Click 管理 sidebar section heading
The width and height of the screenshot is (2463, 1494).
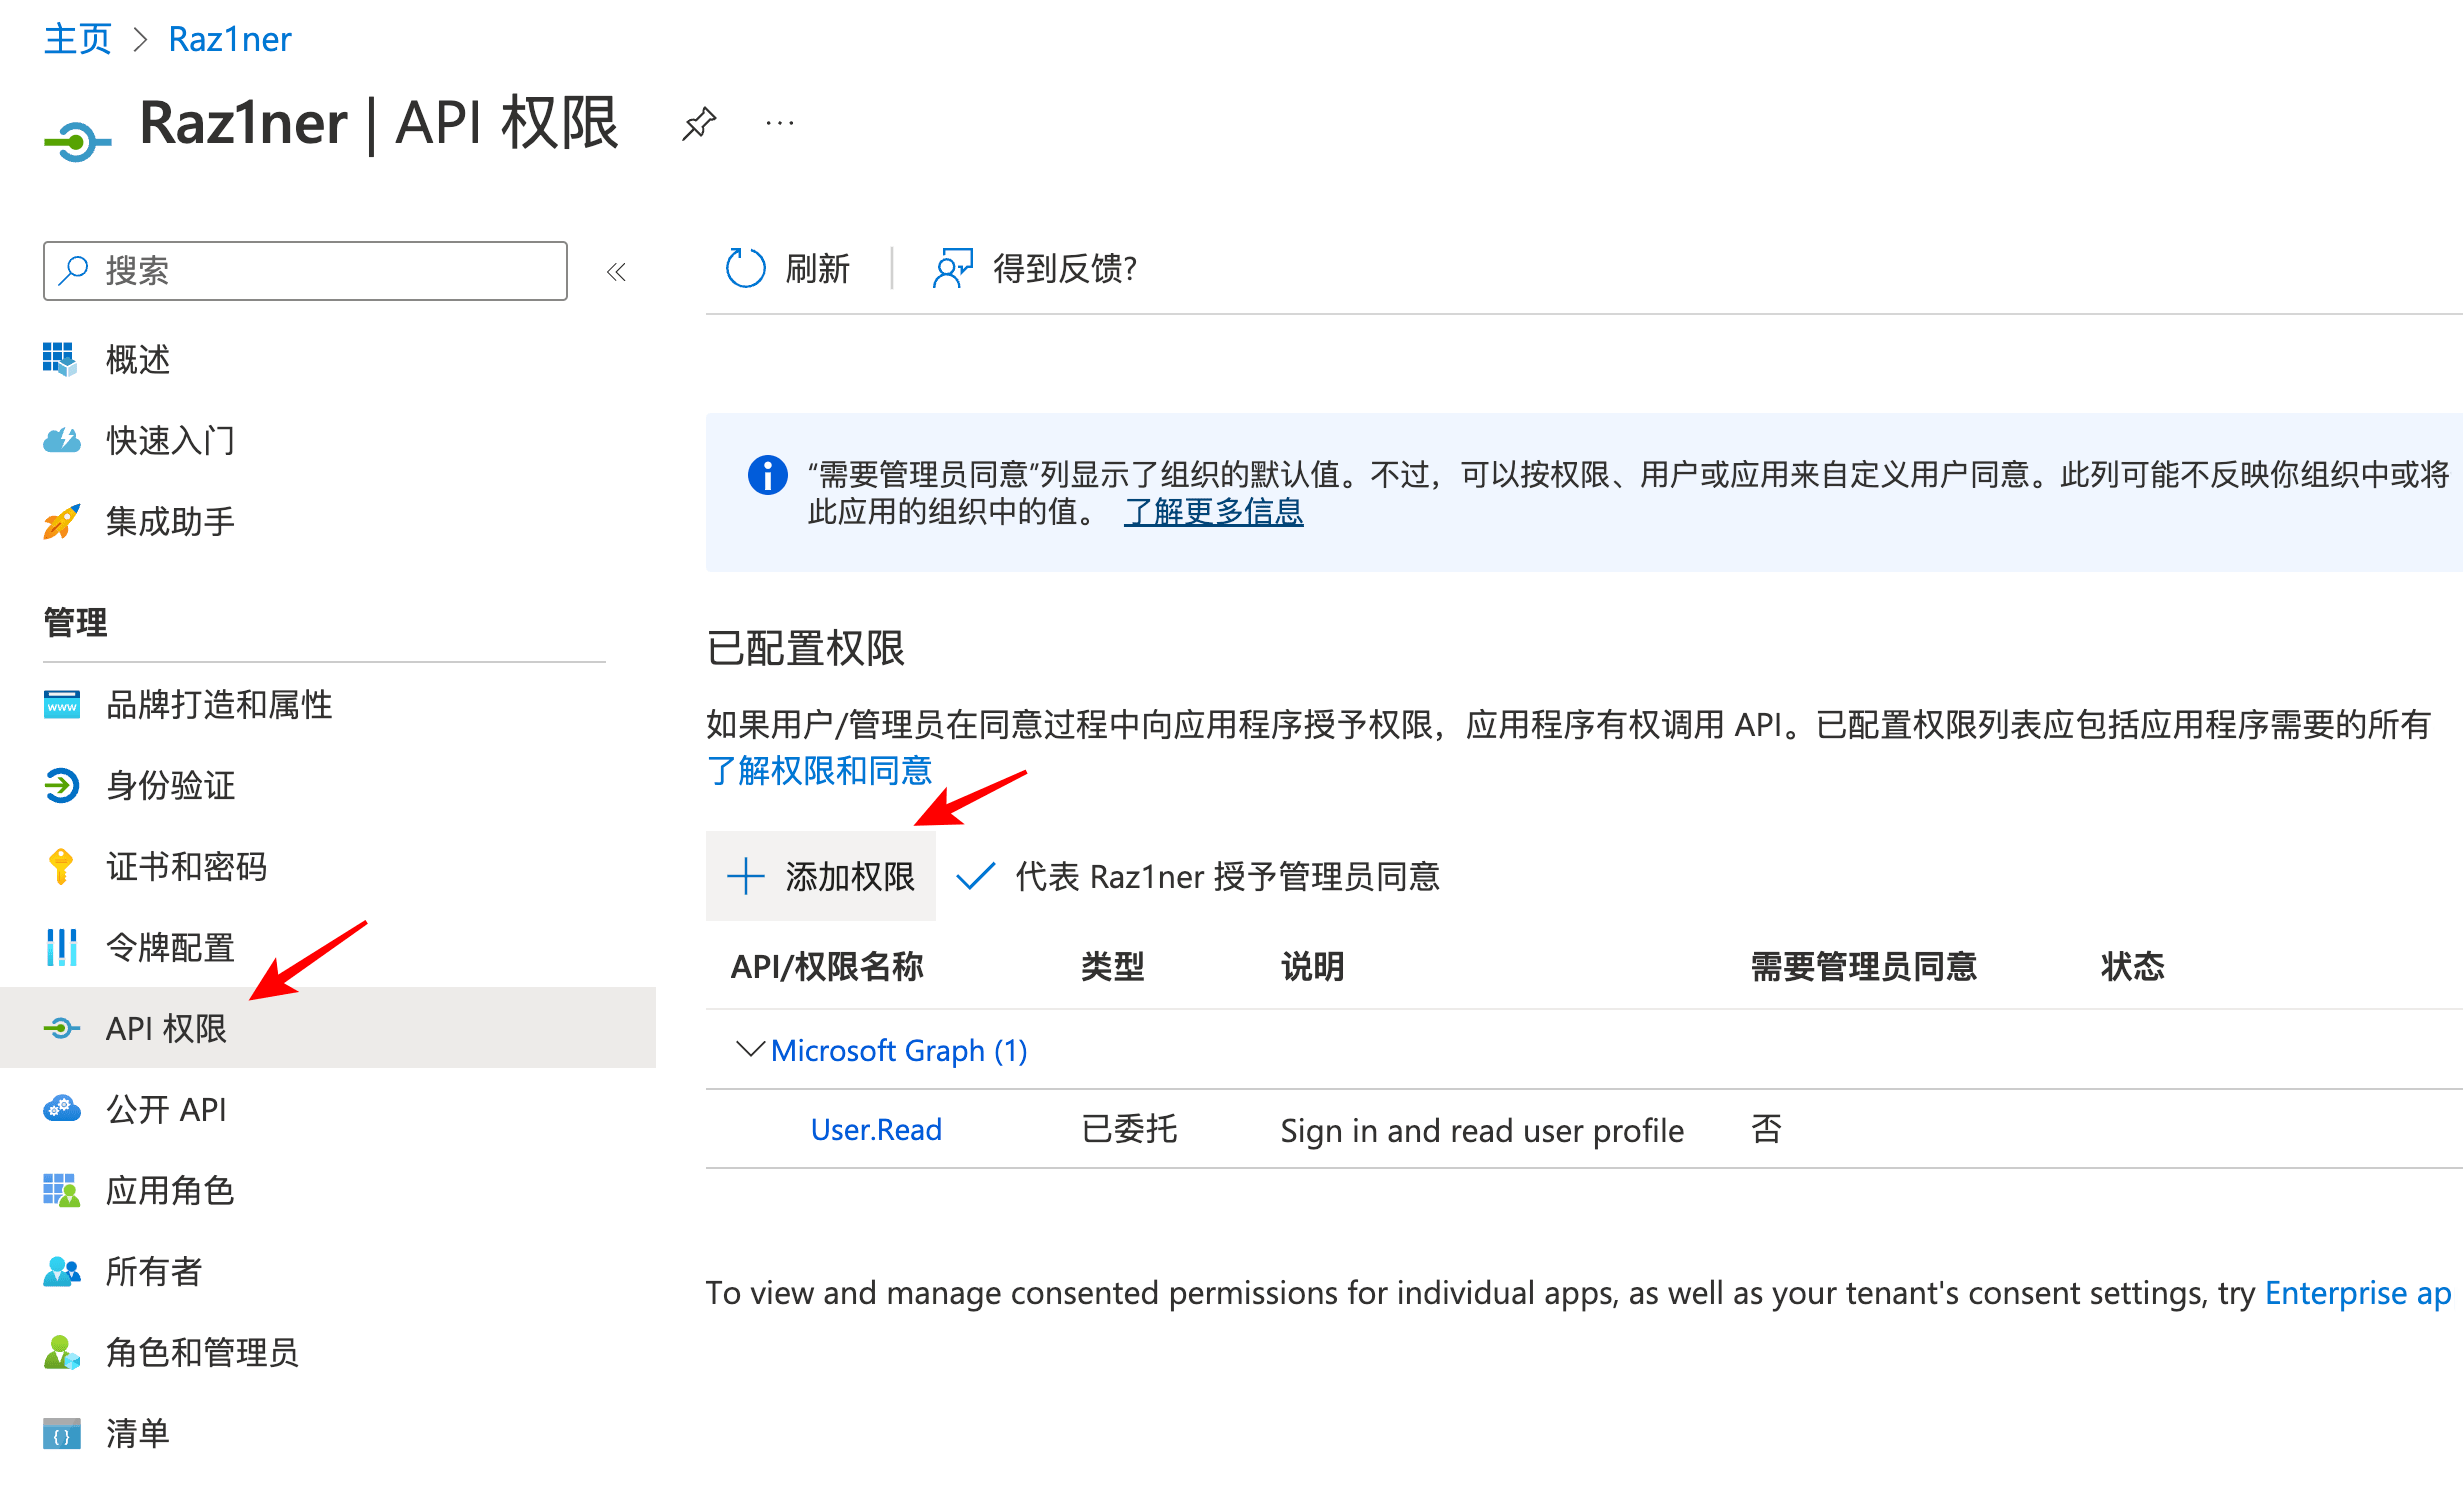(x=75, y=622)
